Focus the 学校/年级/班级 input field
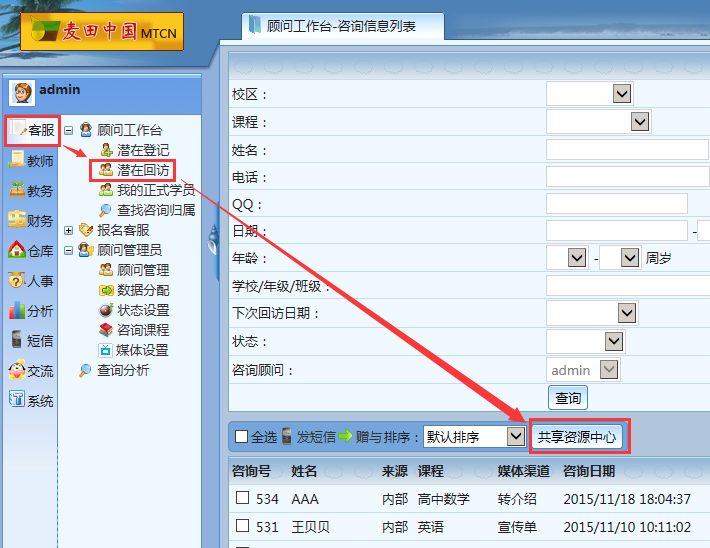This screenshot has width=710, height=548. click(x=628, y=286)
